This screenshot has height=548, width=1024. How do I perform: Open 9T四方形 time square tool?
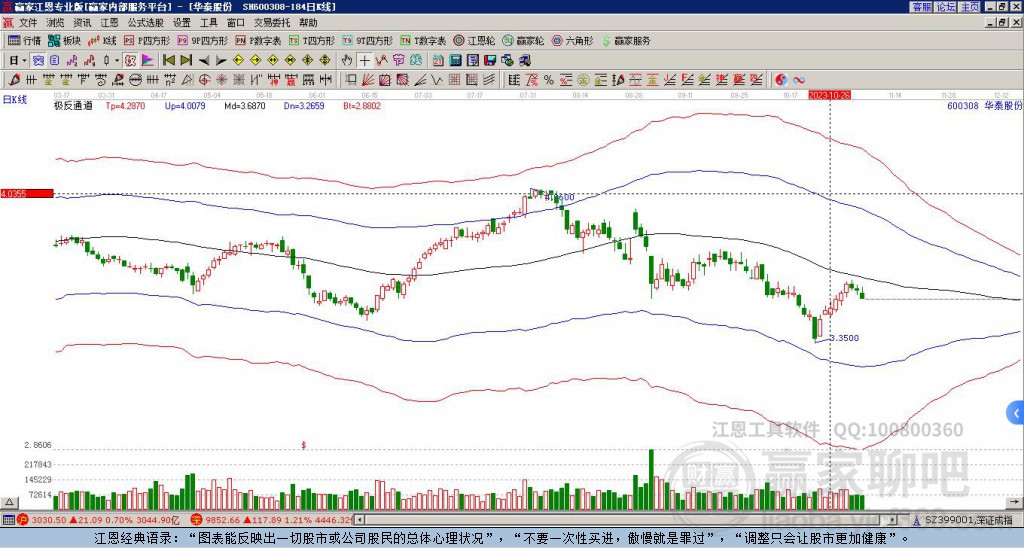pos(368,40)
